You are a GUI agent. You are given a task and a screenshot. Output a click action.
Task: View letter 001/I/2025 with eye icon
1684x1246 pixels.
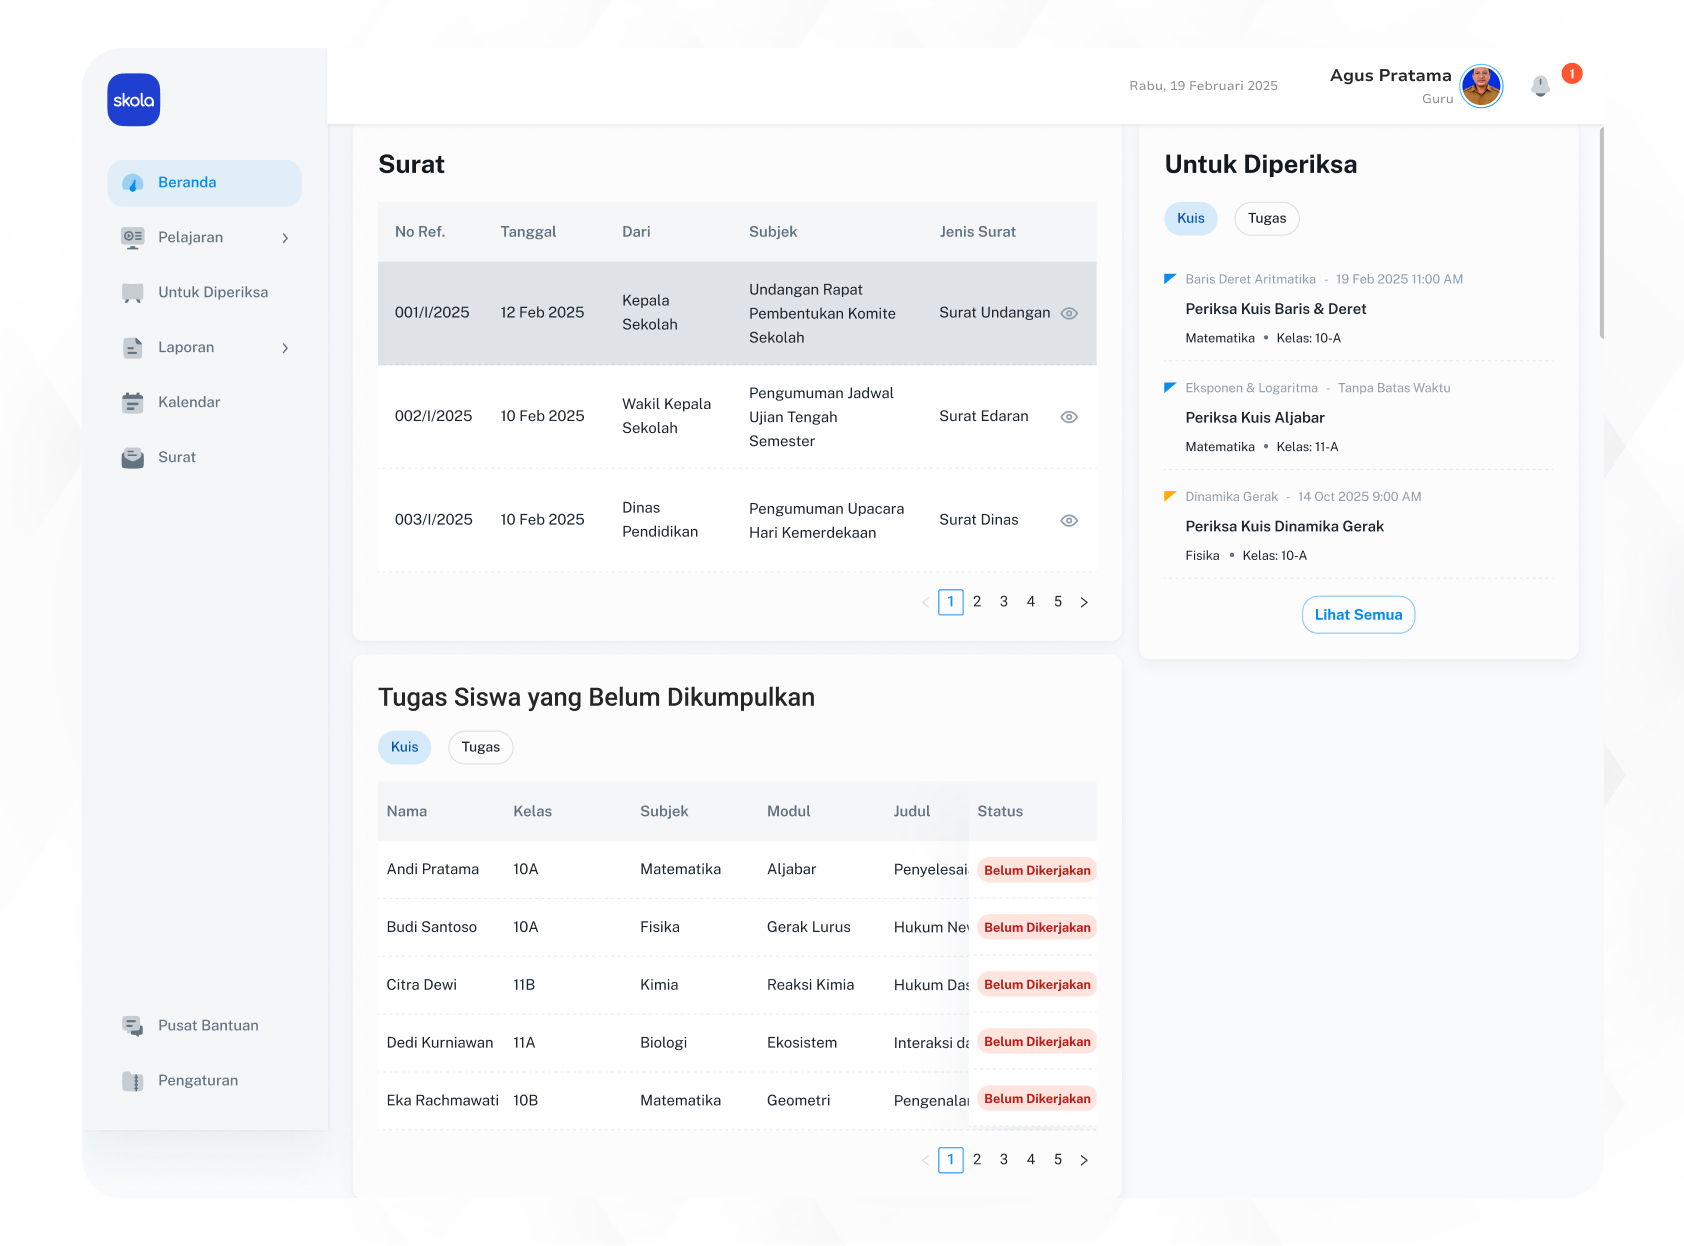(1069, 313)
